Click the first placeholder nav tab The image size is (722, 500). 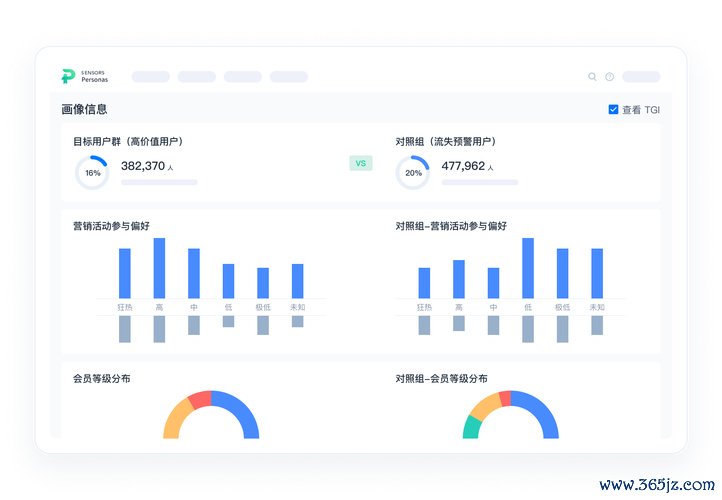(x=151, y=76)
